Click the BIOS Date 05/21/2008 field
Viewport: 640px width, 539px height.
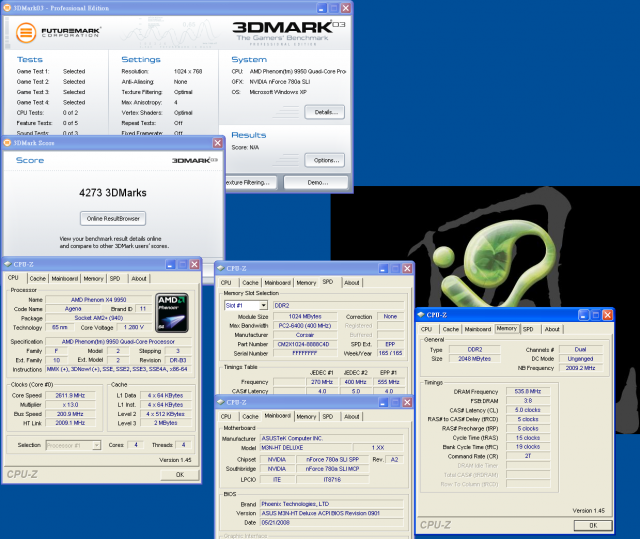331,522
